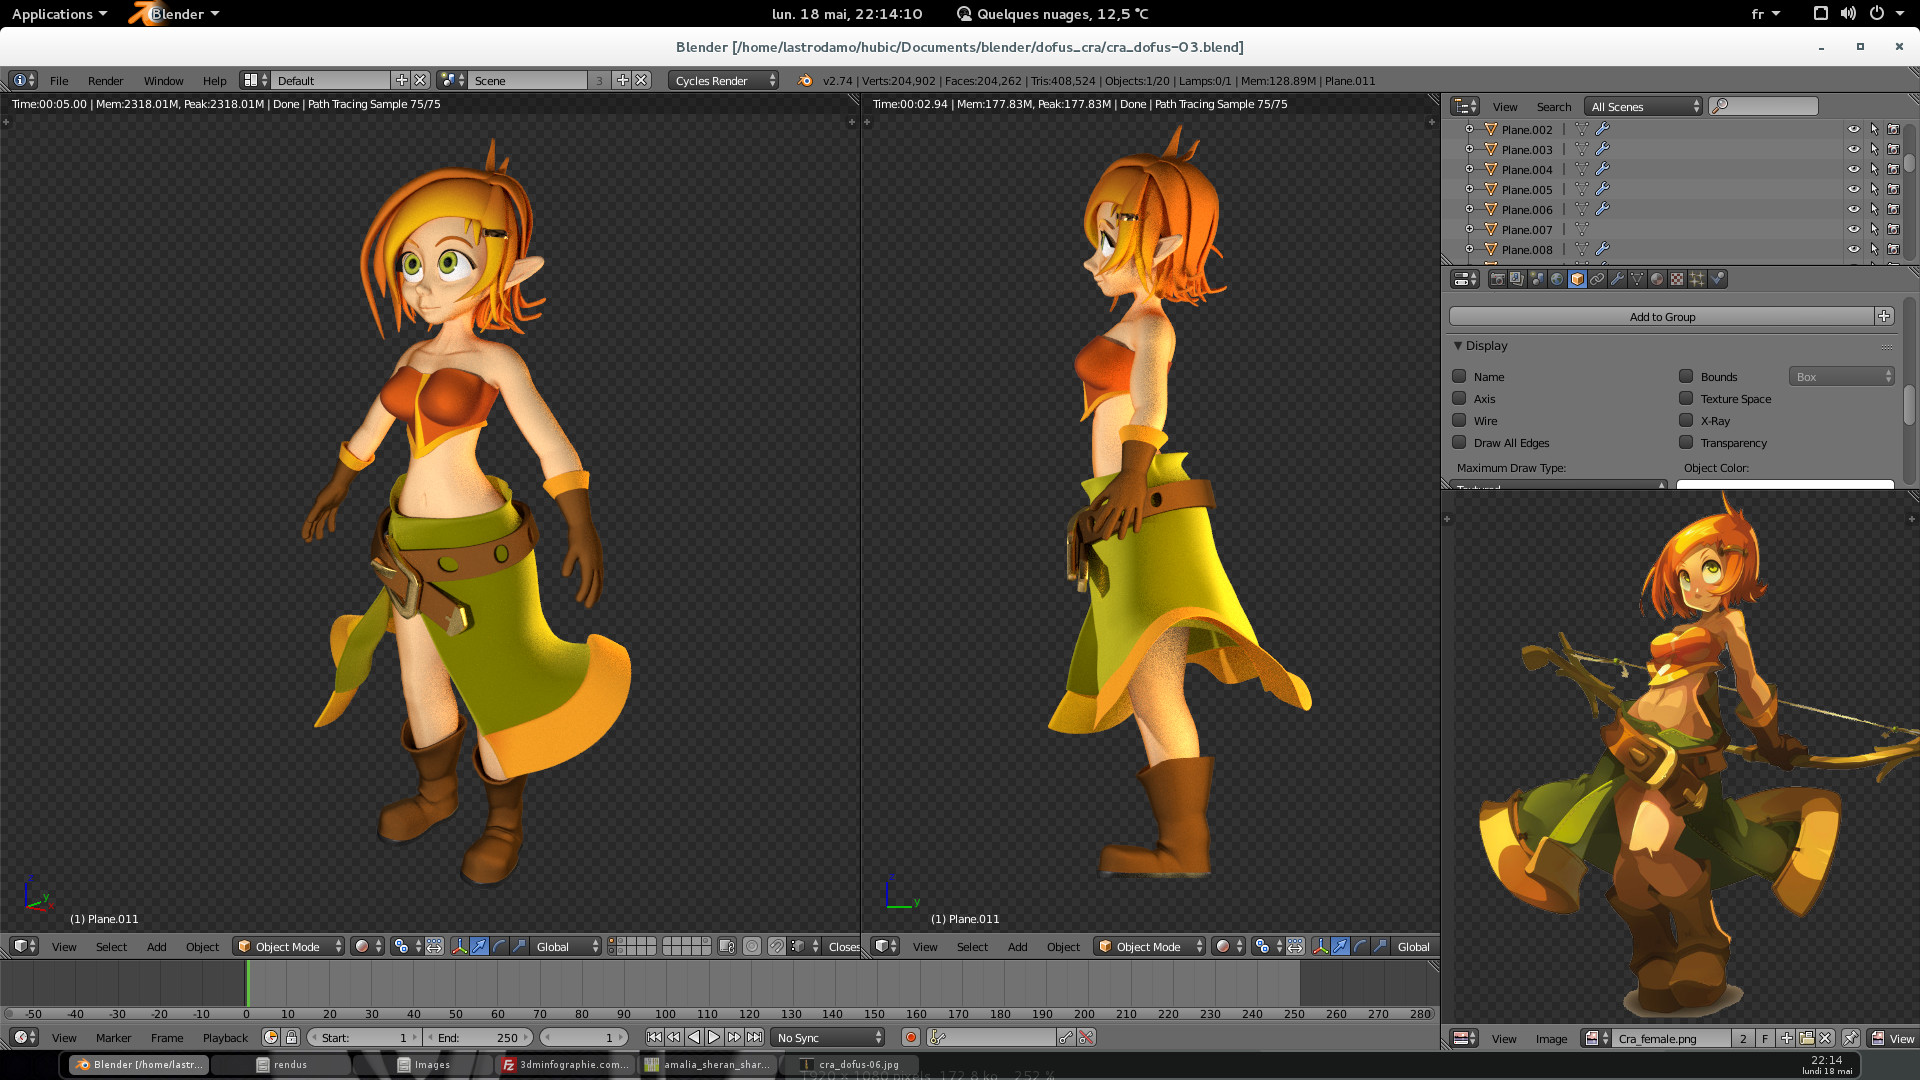Click the End frame 250 field

tap(478, 1037)
